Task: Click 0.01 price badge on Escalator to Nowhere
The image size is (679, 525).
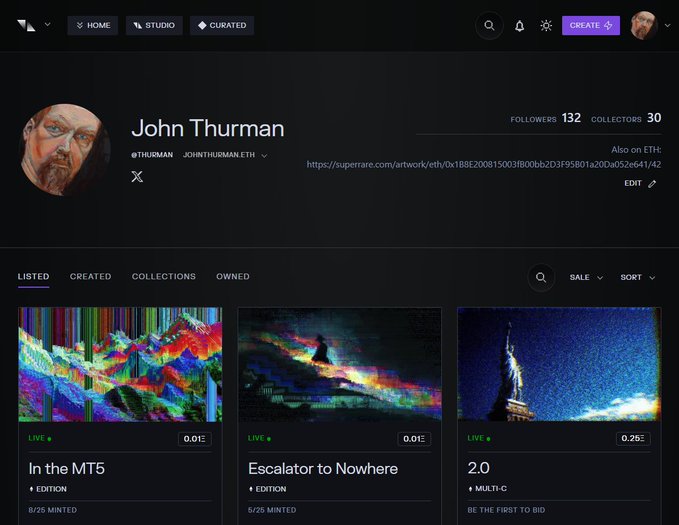Action: coord(414,439)
